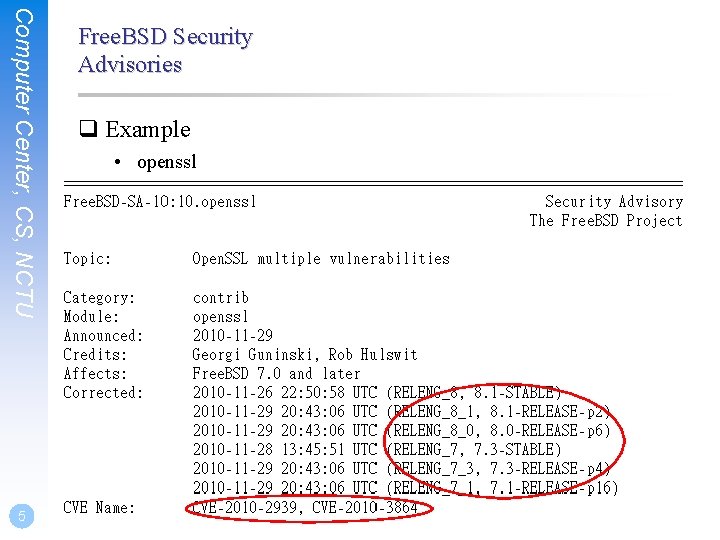Click The FreeBSD Project text
Screen dimensions: 720x540
[x=606, y=221]
